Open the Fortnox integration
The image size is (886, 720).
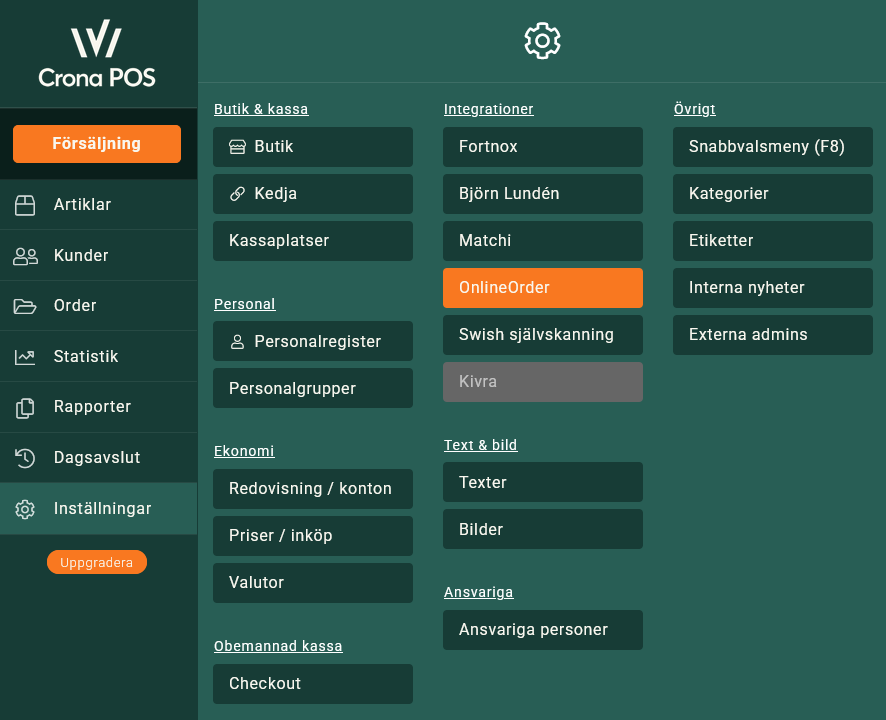pyautogui.click(x=543, y=147)
